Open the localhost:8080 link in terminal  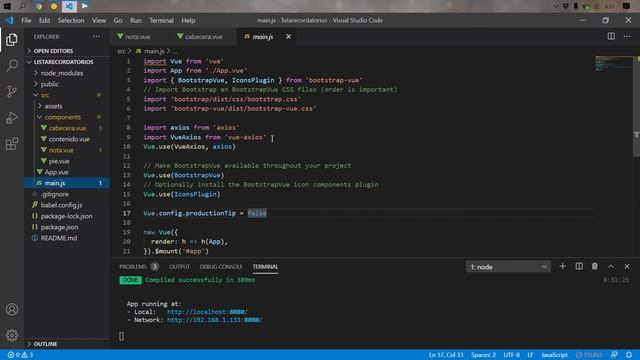click(207, 311)
